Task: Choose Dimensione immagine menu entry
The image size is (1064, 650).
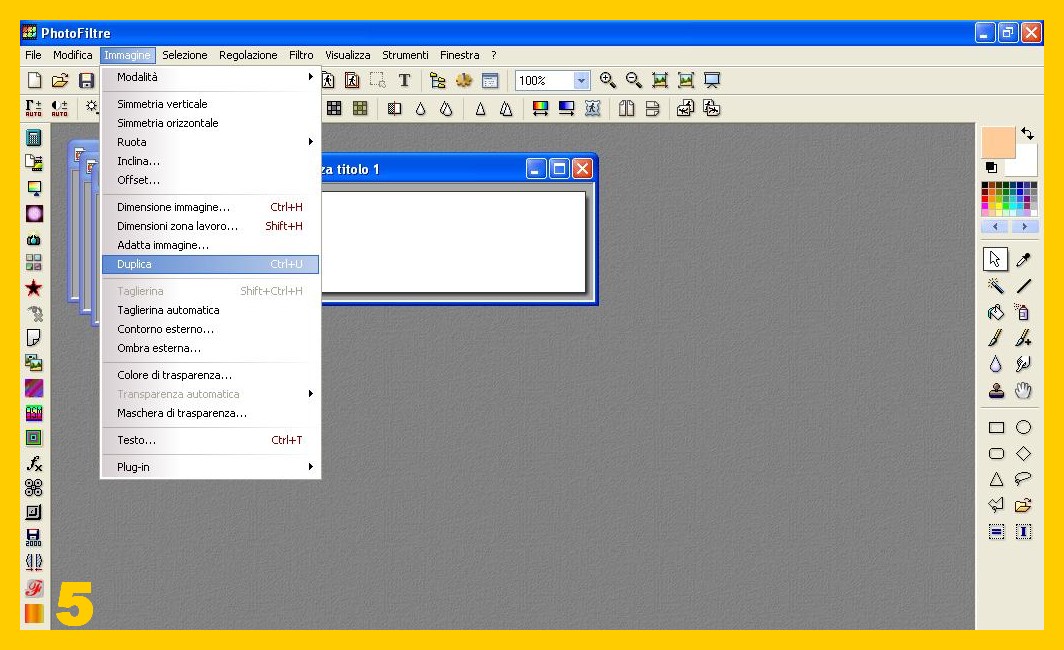Action: pyautogui.click(x=173, y=207)
